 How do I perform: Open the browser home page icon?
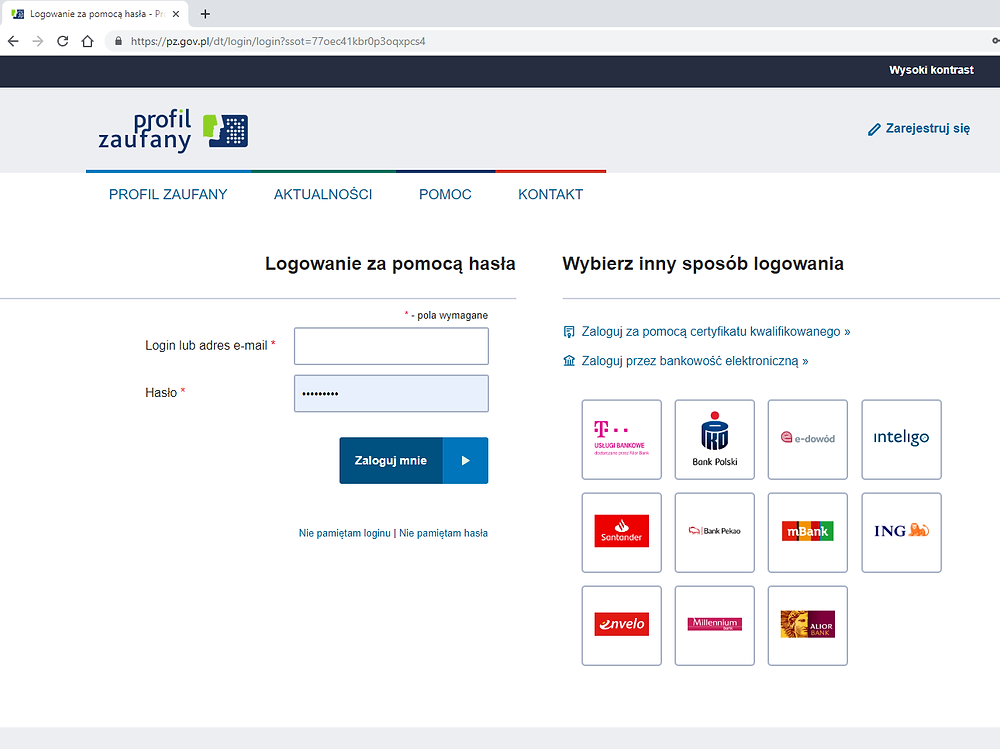pyautogui.click(x=87, y=41)
